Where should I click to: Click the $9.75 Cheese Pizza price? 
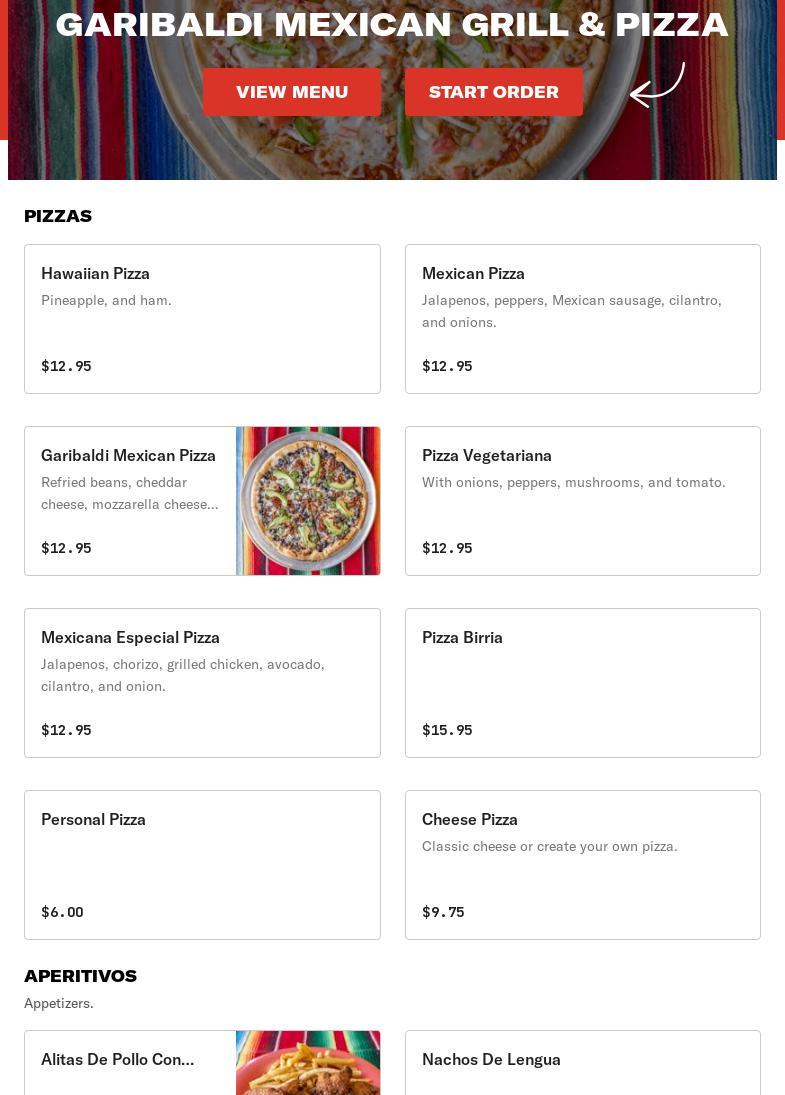[443, 912]
